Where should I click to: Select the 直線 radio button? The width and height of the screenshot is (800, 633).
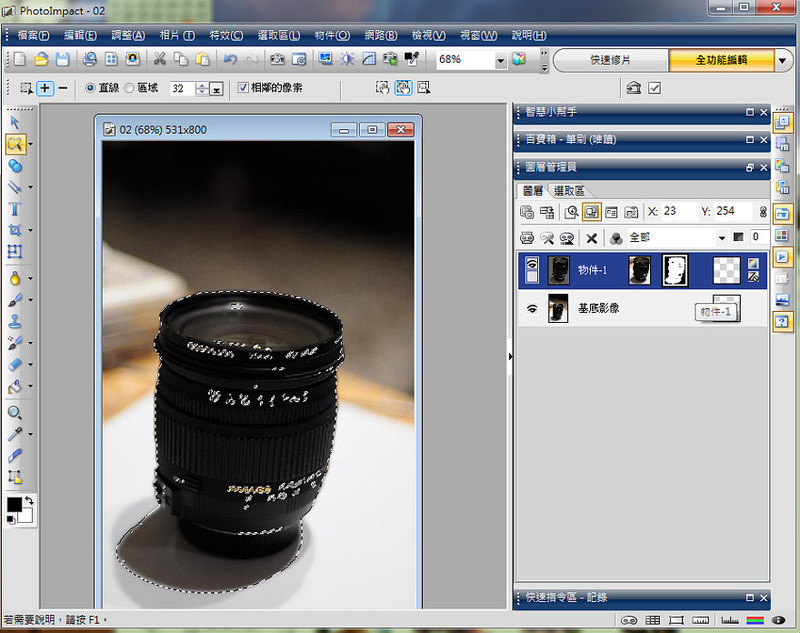pos(90,88)
